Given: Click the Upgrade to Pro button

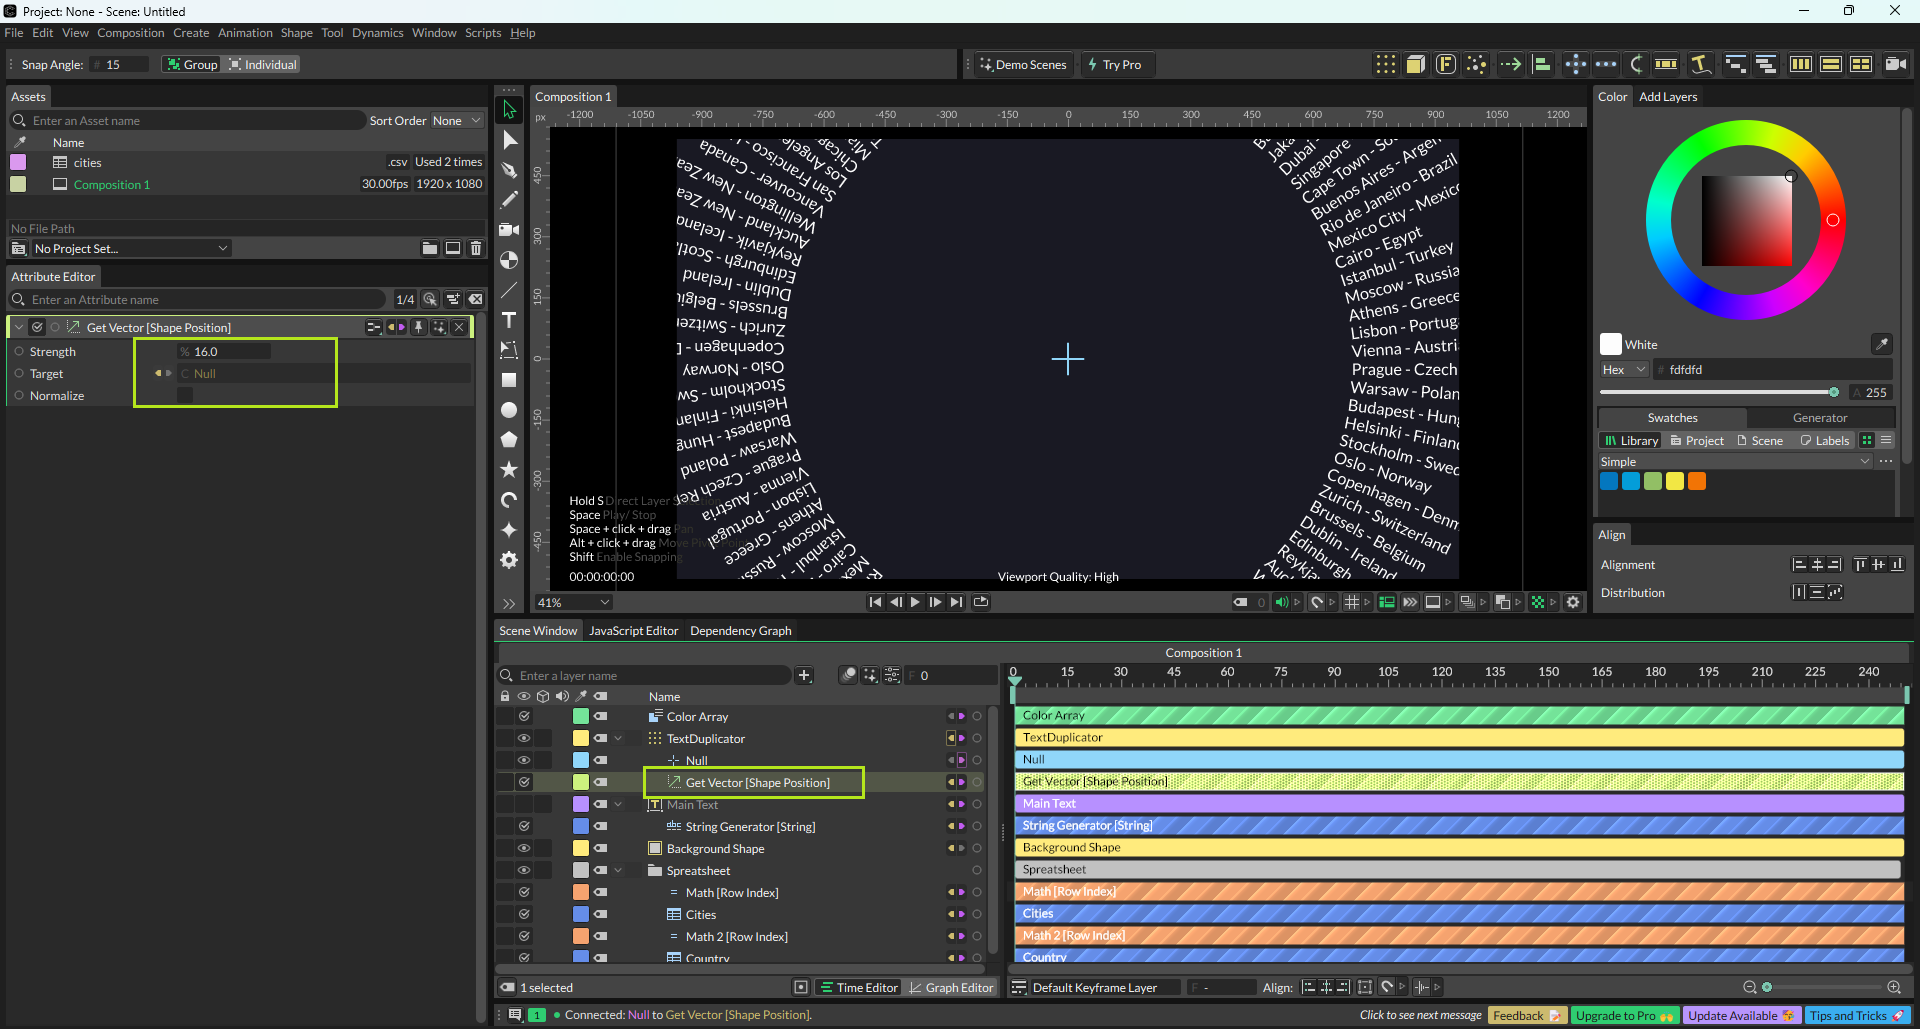Looking at the screenshot, I should (1624, 1016).
